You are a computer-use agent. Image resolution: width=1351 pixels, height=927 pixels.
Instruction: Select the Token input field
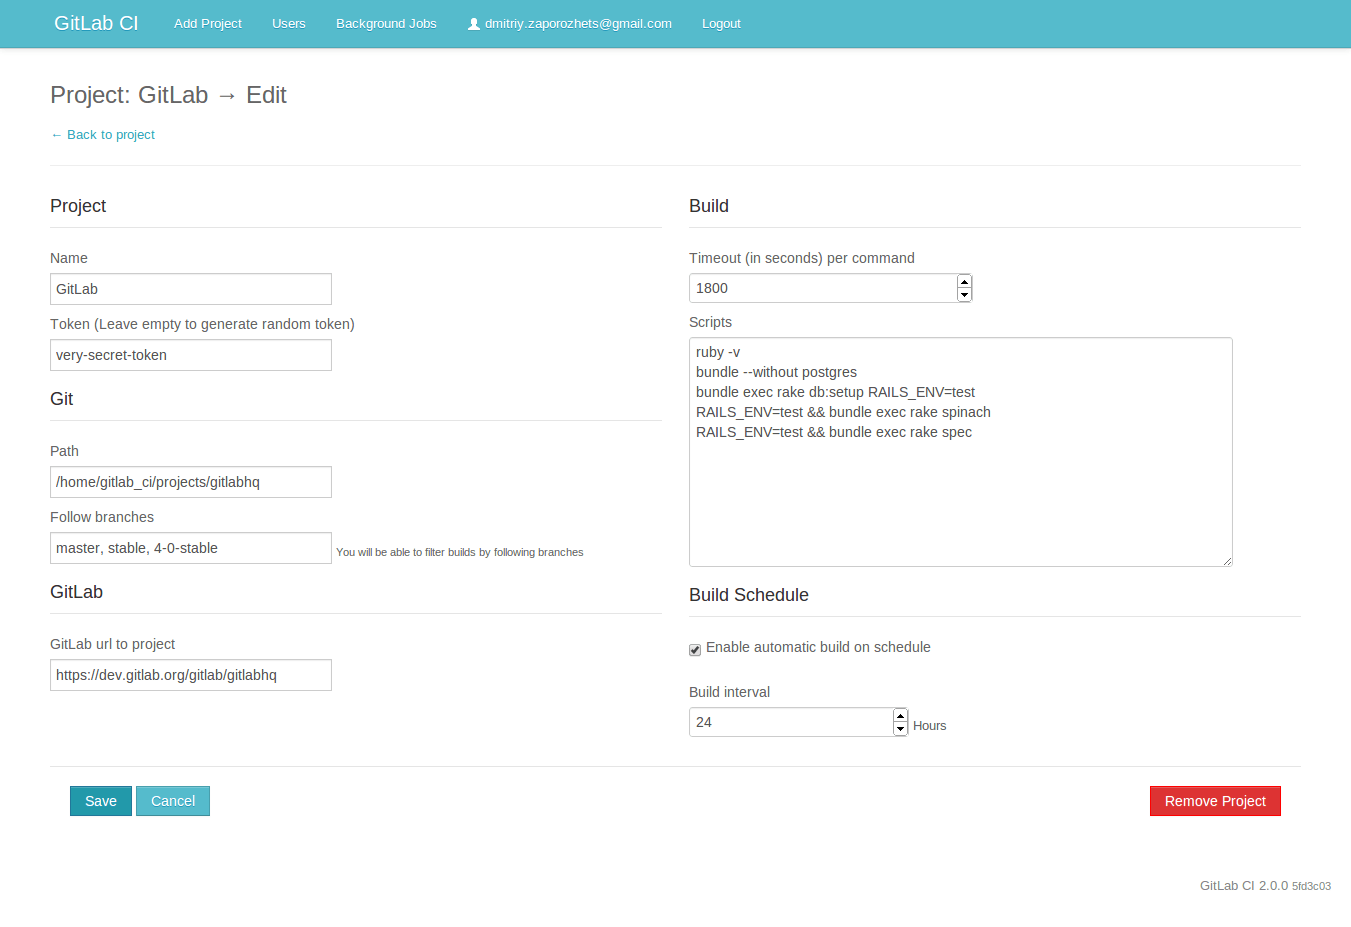(190, 354)
